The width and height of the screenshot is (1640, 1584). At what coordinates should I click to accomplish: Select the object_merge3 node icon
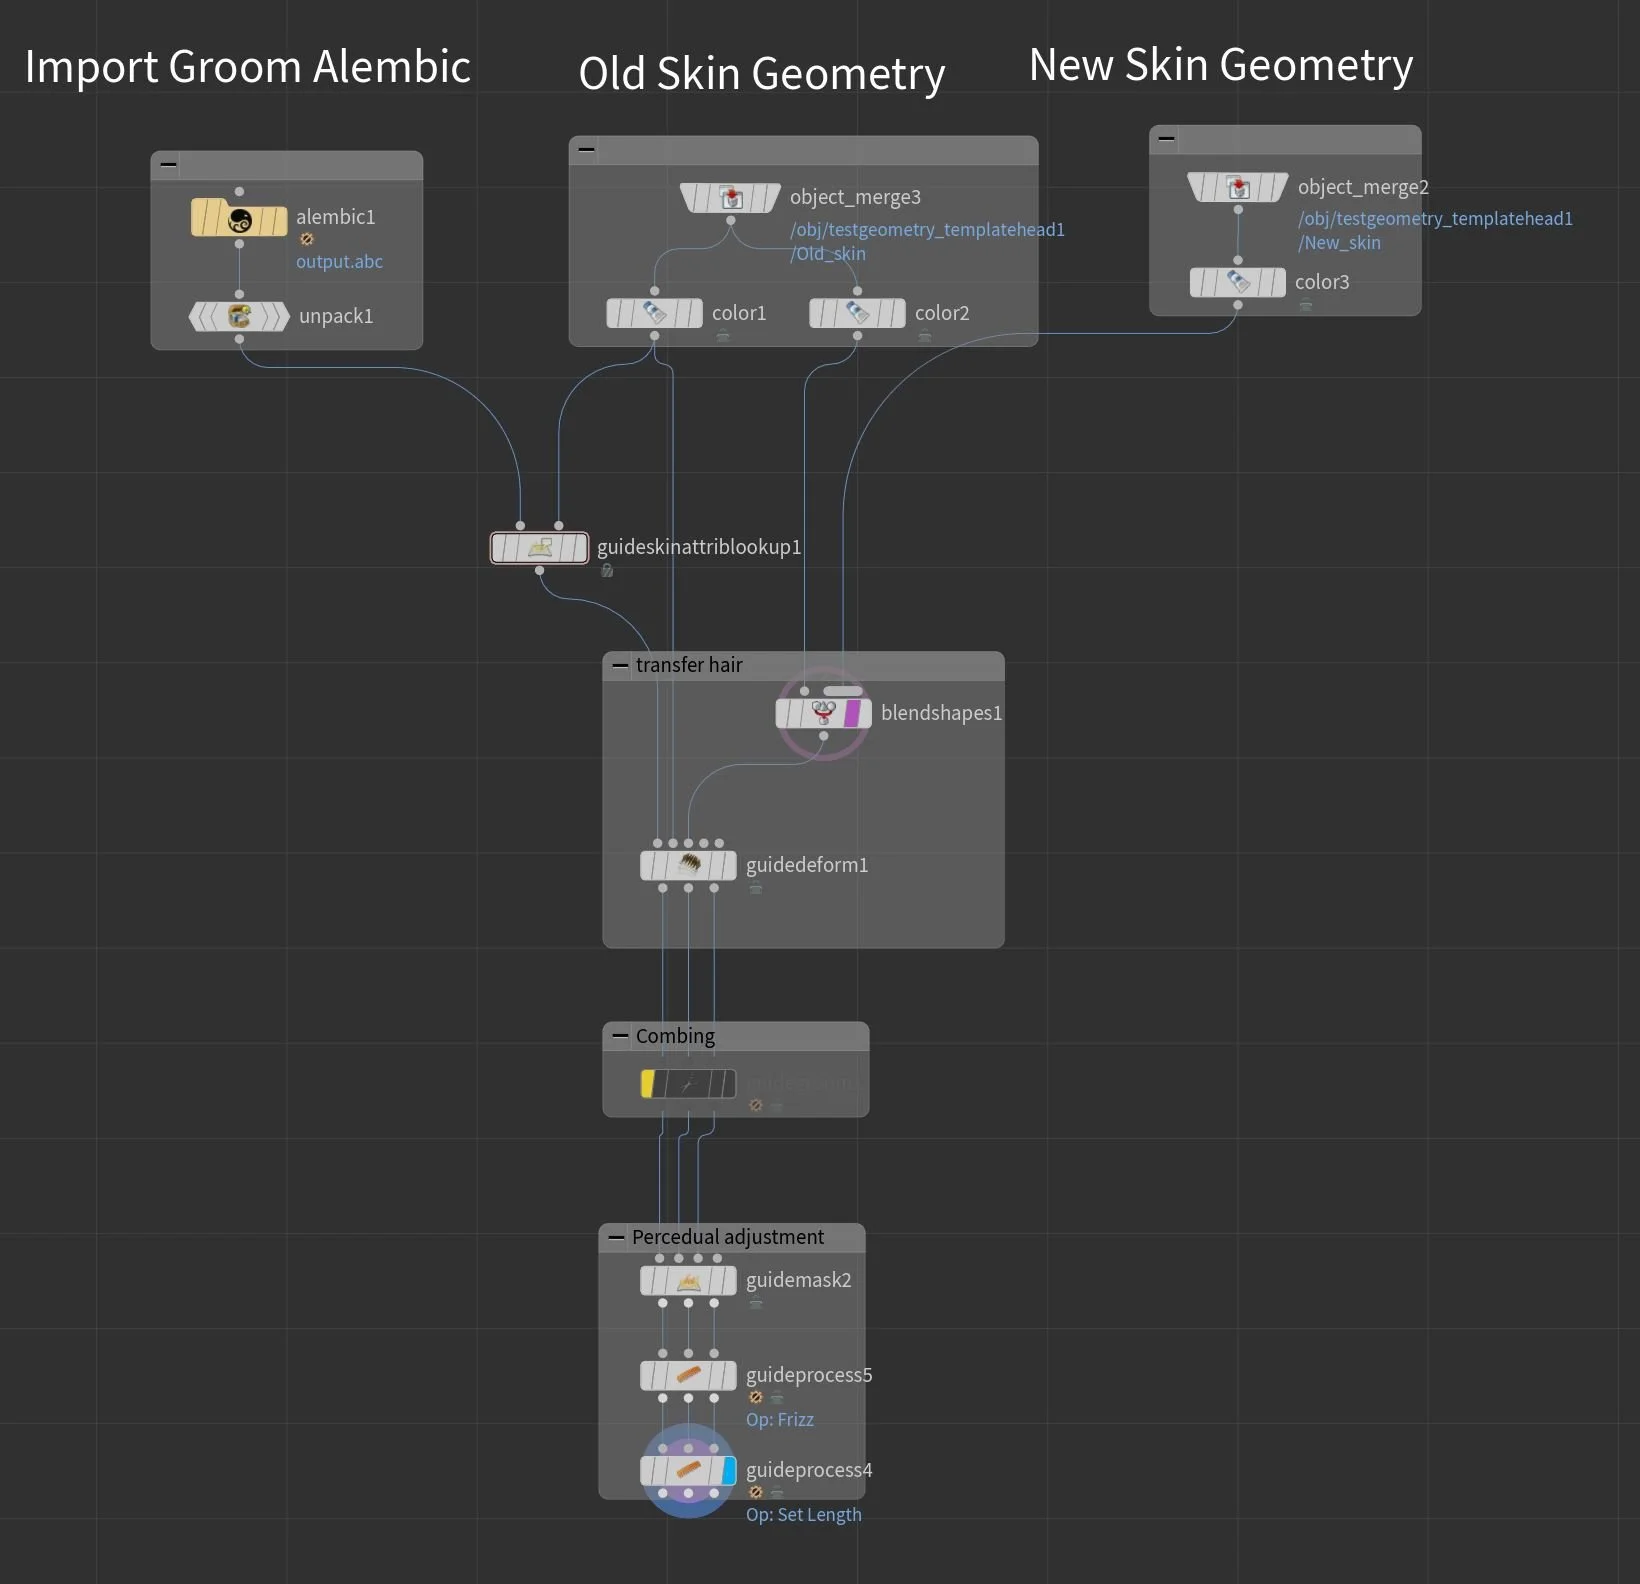click(x=730, y=197)
